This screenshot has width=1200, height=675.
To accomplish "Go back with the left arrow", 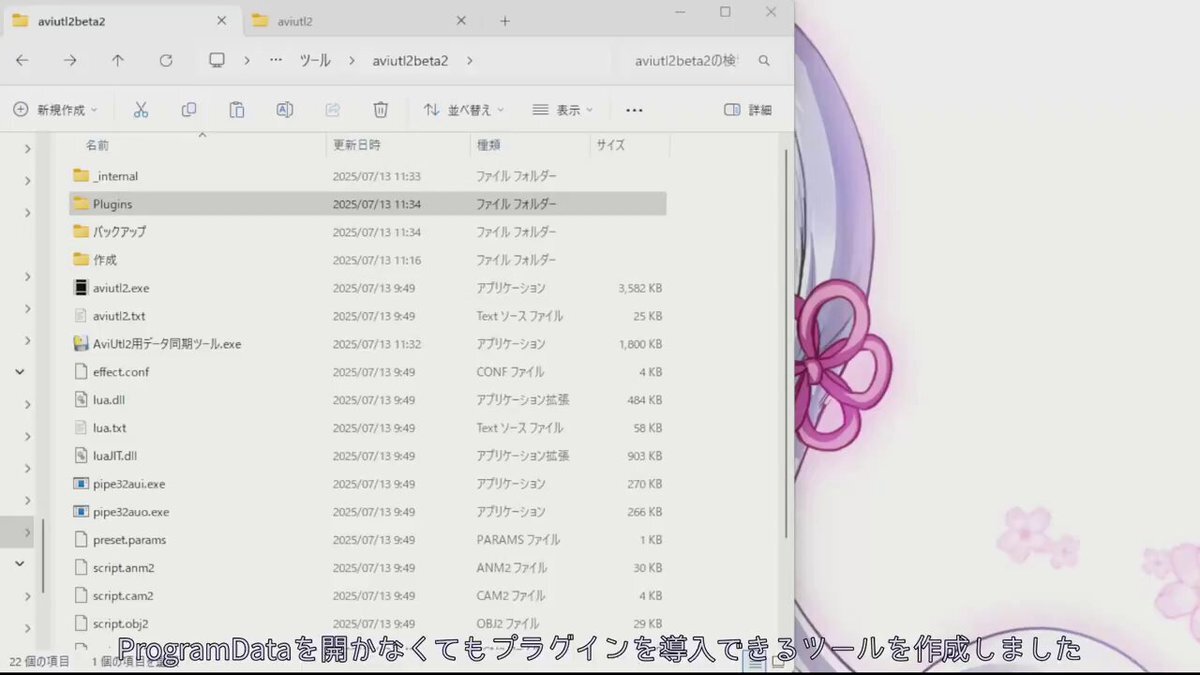I will [x=22, y=61].
